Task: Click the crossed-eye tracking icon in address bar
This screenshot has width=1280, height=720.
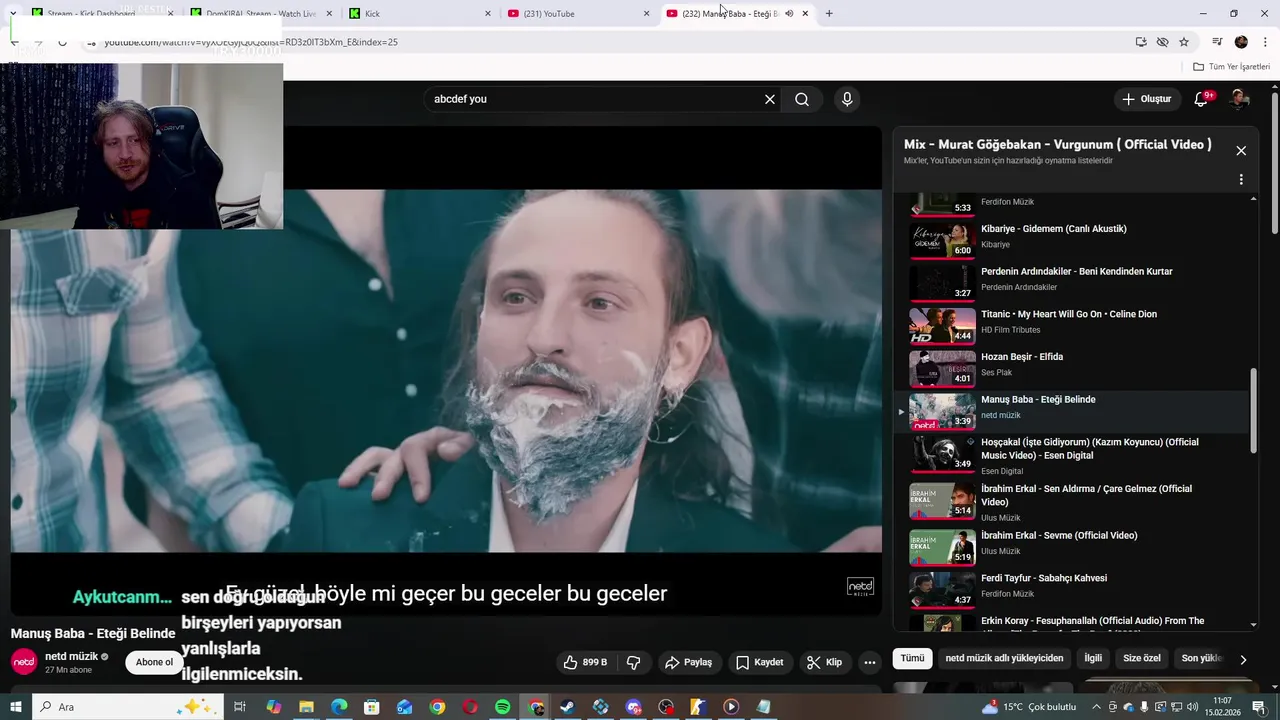Action: coord(1162,42)
